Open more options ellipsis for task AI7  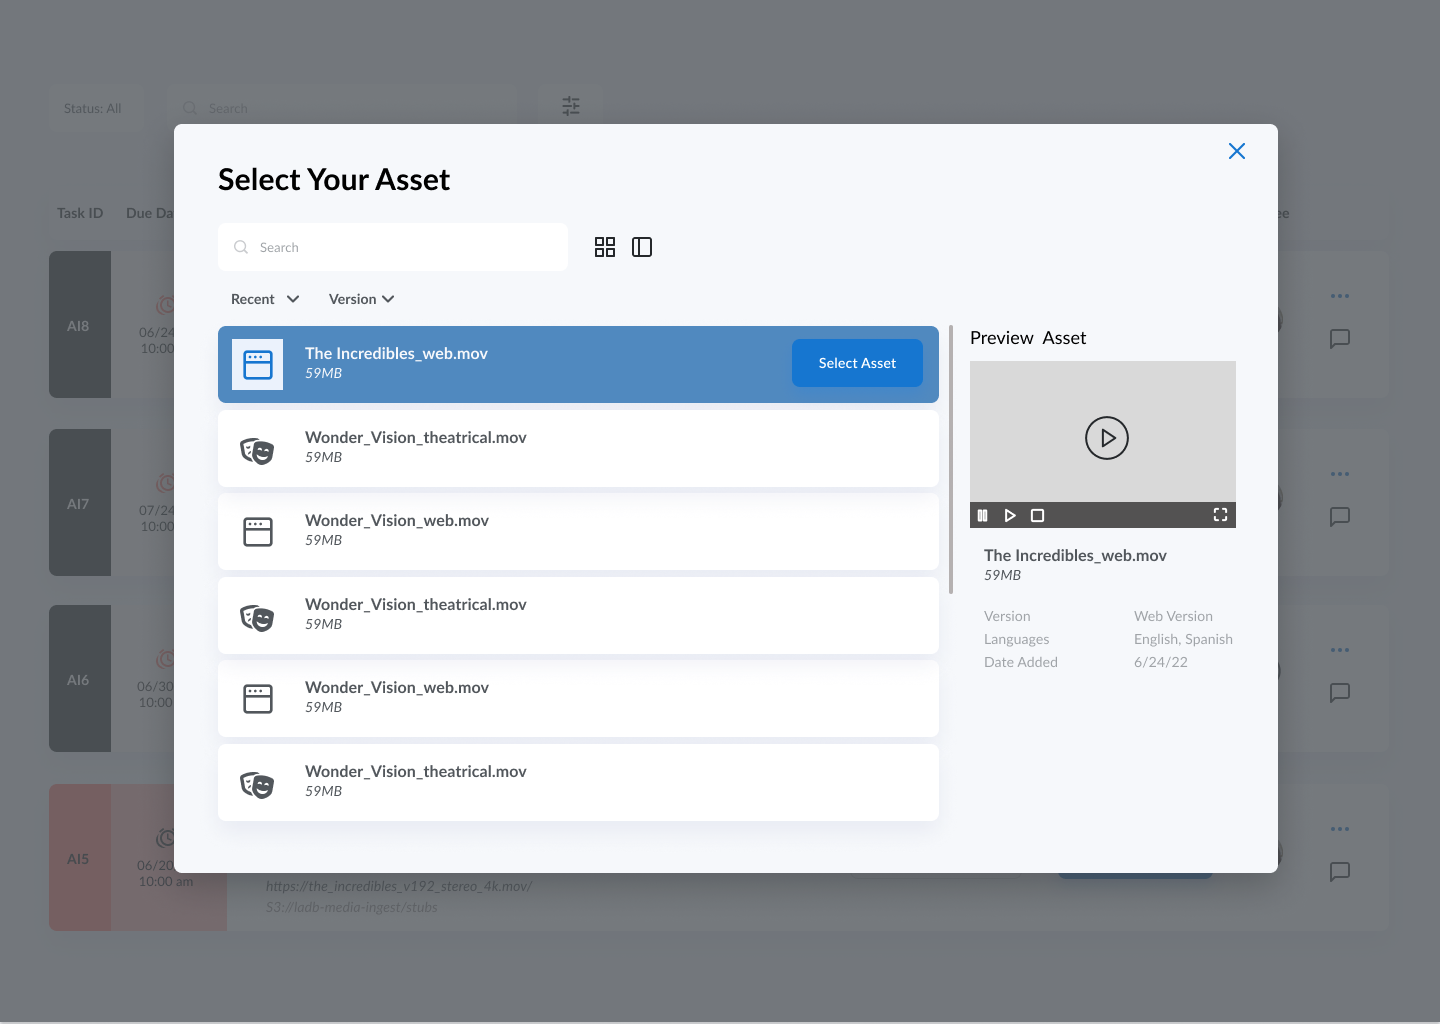tap(1340, 474)
